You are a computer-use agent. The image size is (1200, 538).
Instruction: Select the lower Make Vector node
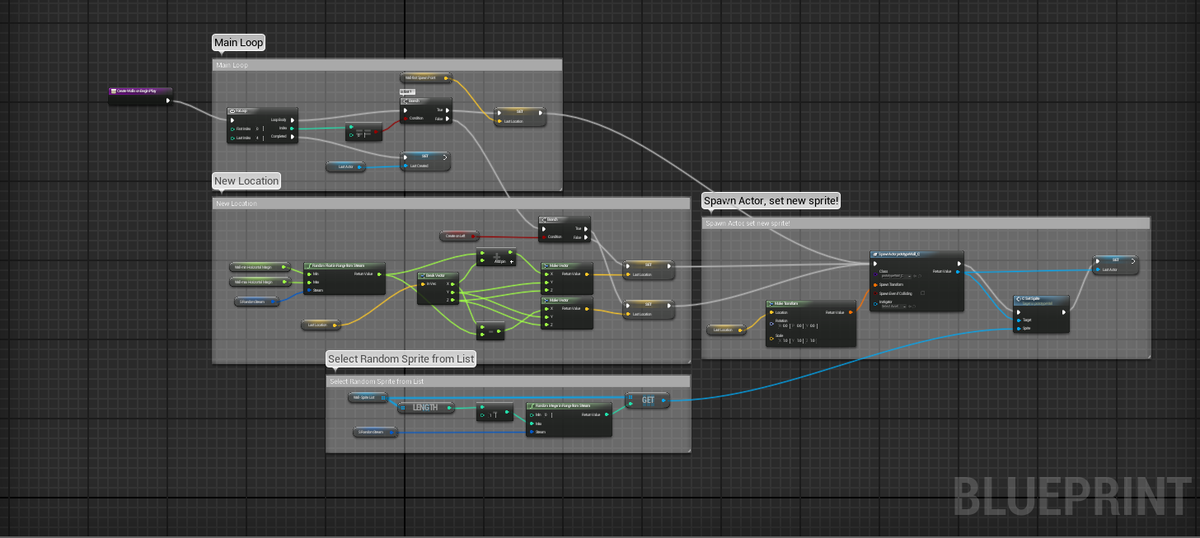click(567, 313)
